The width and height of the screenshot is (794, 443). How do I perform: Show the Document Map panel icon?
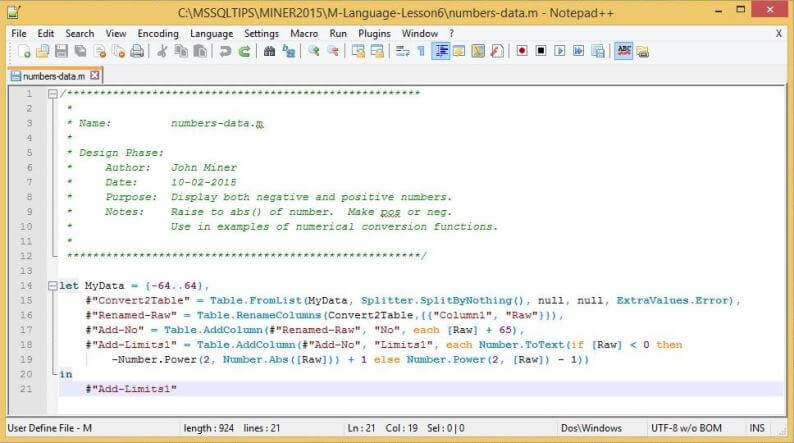pos(478,51)
